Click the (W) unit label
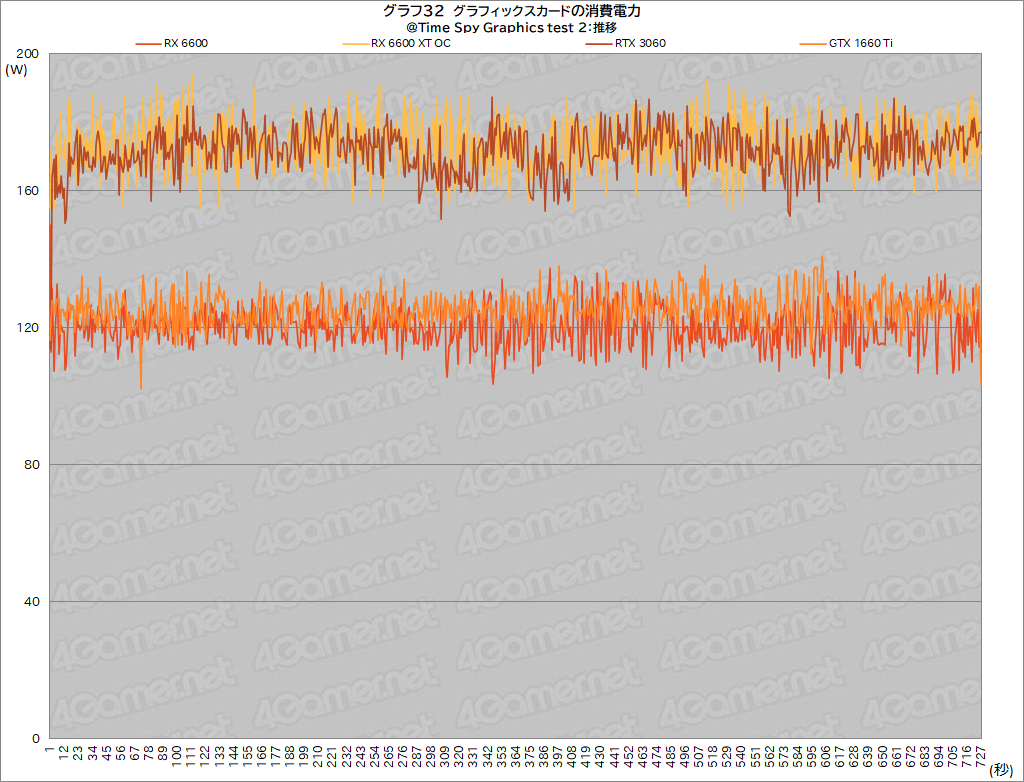This screenshot has height=782, width=1024. coord(16,70)
